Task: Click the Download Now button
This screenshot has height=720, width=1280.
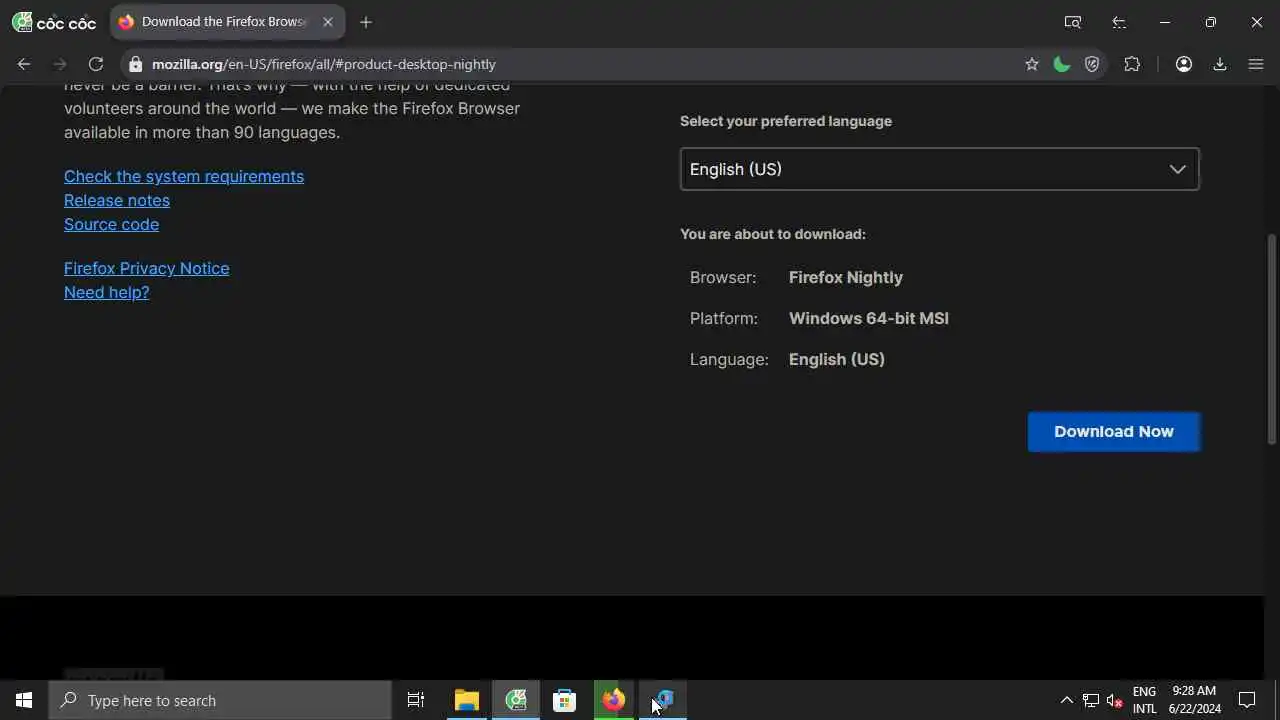Action: point(1114,431)
